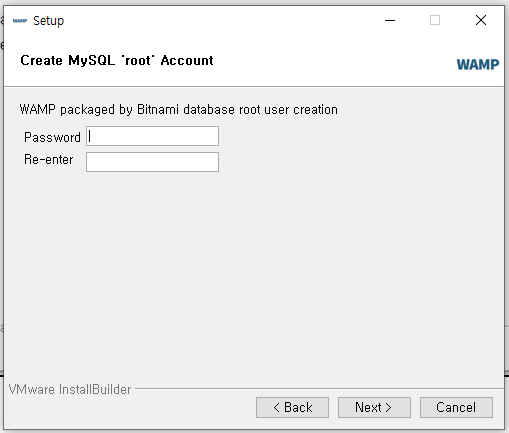Click the Setup title text
This screenshot has width=509, height=433.
point(48,21)
